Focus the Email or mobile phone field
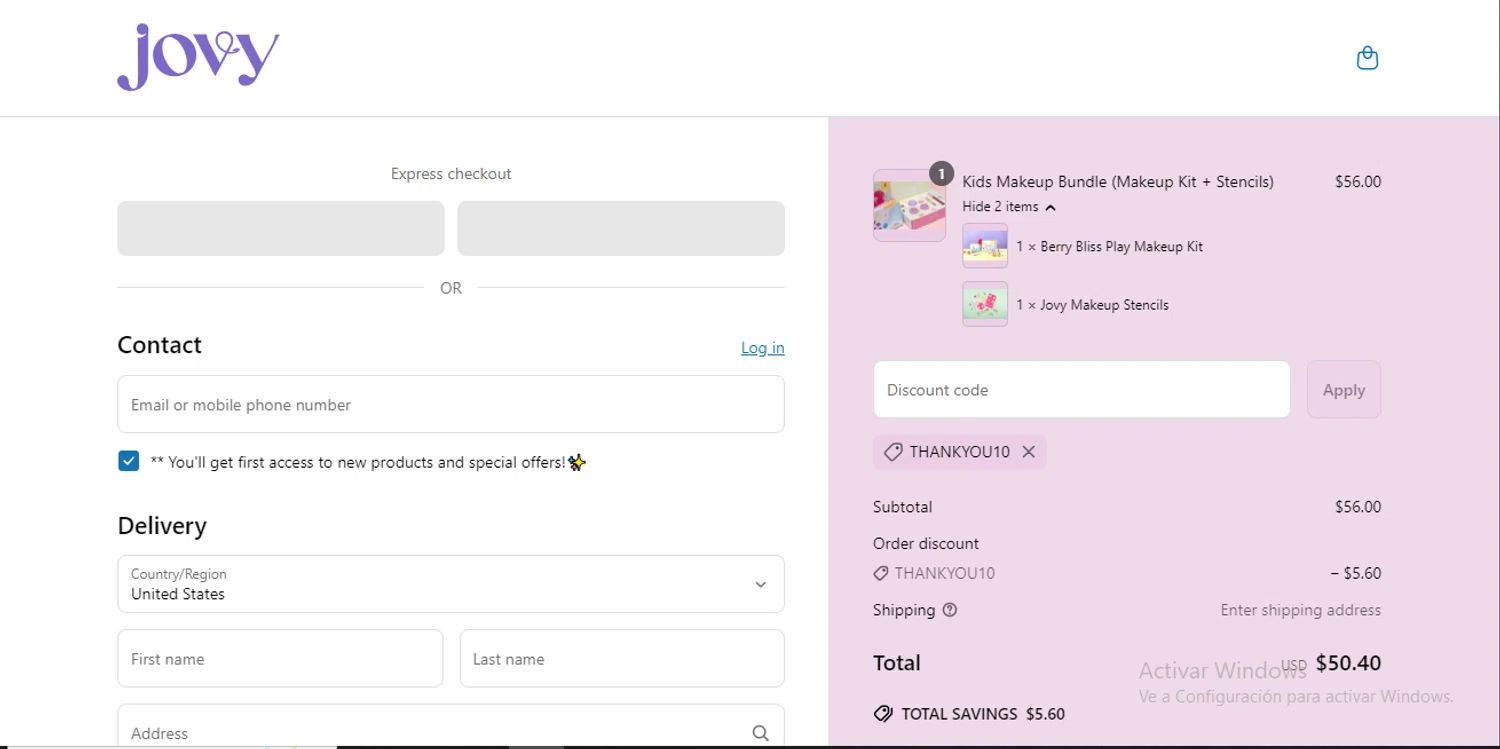 pyautogui.click(x=451, y=404)
